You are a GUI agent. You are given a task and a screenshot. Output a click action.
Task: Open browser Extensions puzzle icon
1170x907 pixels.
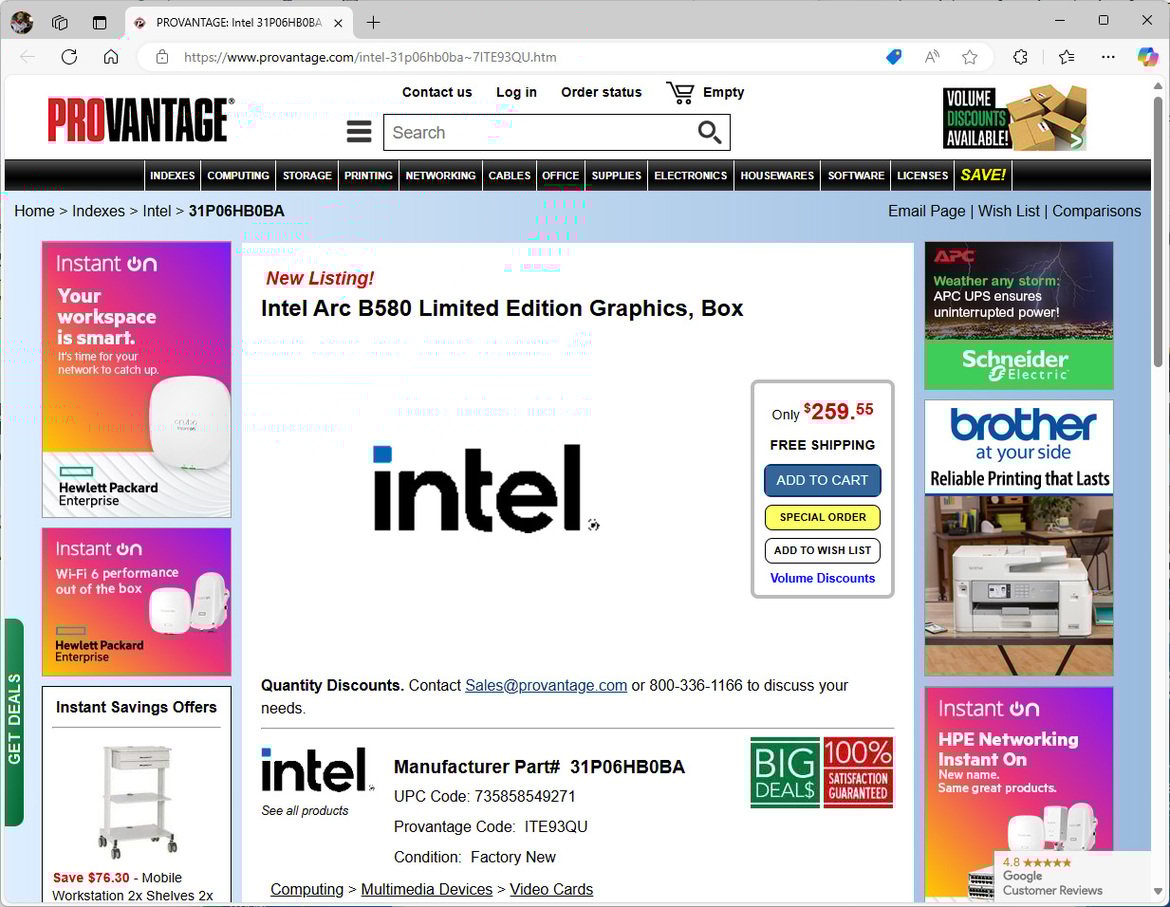(x=1020, y=57)
